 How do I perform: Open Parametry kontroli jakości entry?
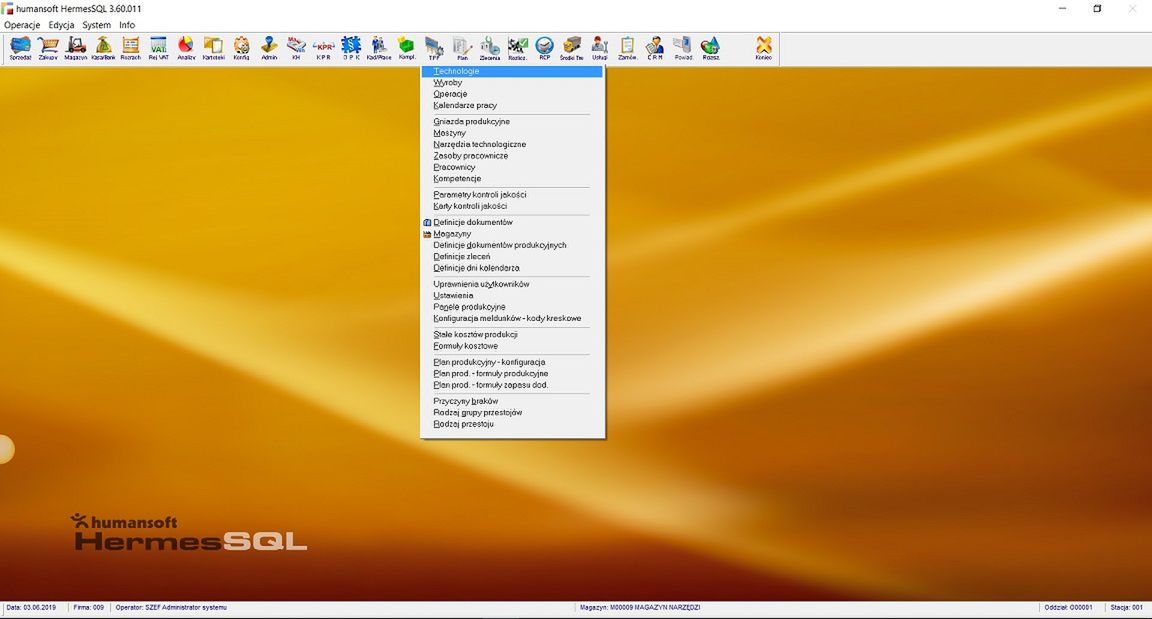click(x=512, y=195)
